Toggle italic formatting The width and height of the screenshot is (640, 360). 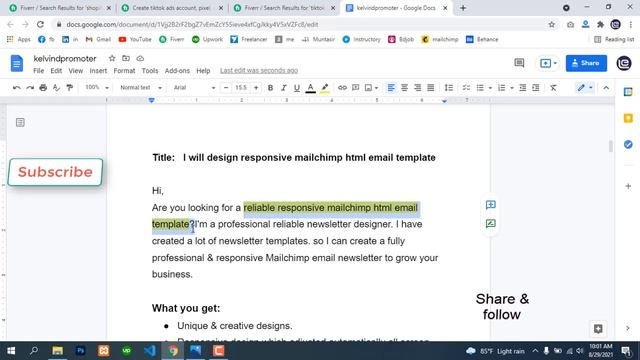[283, 88]
